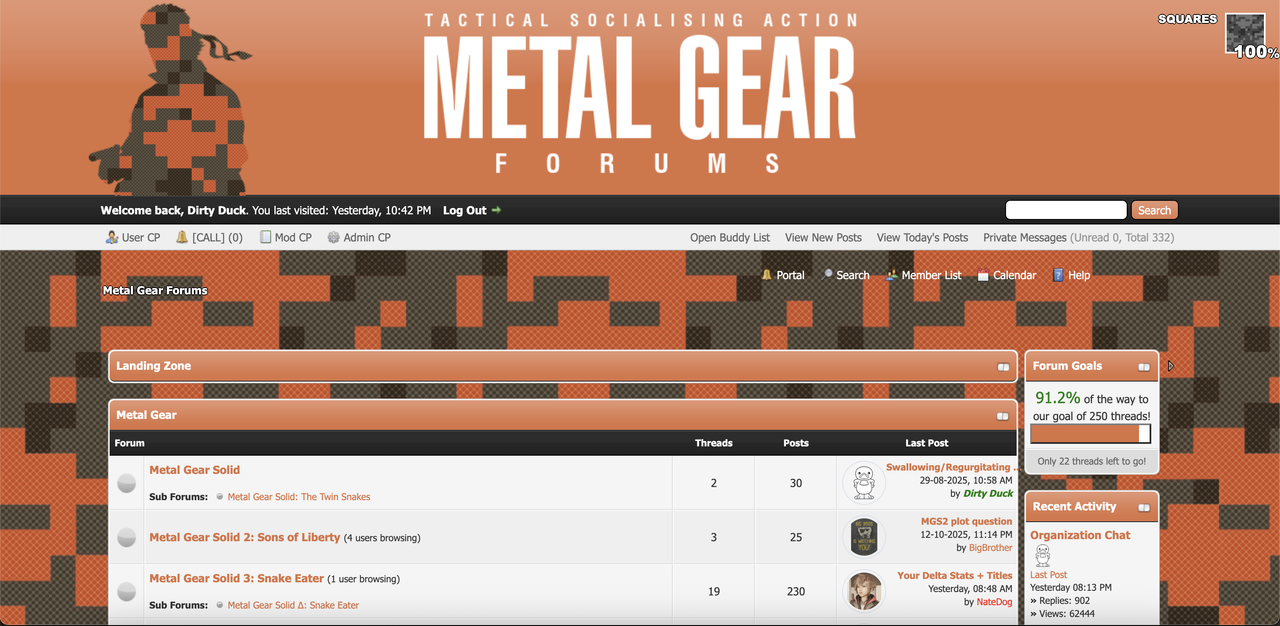Click Last Post link under Organization Chat
This screenshot has width=1280, height=626.
pos(1048,575)
